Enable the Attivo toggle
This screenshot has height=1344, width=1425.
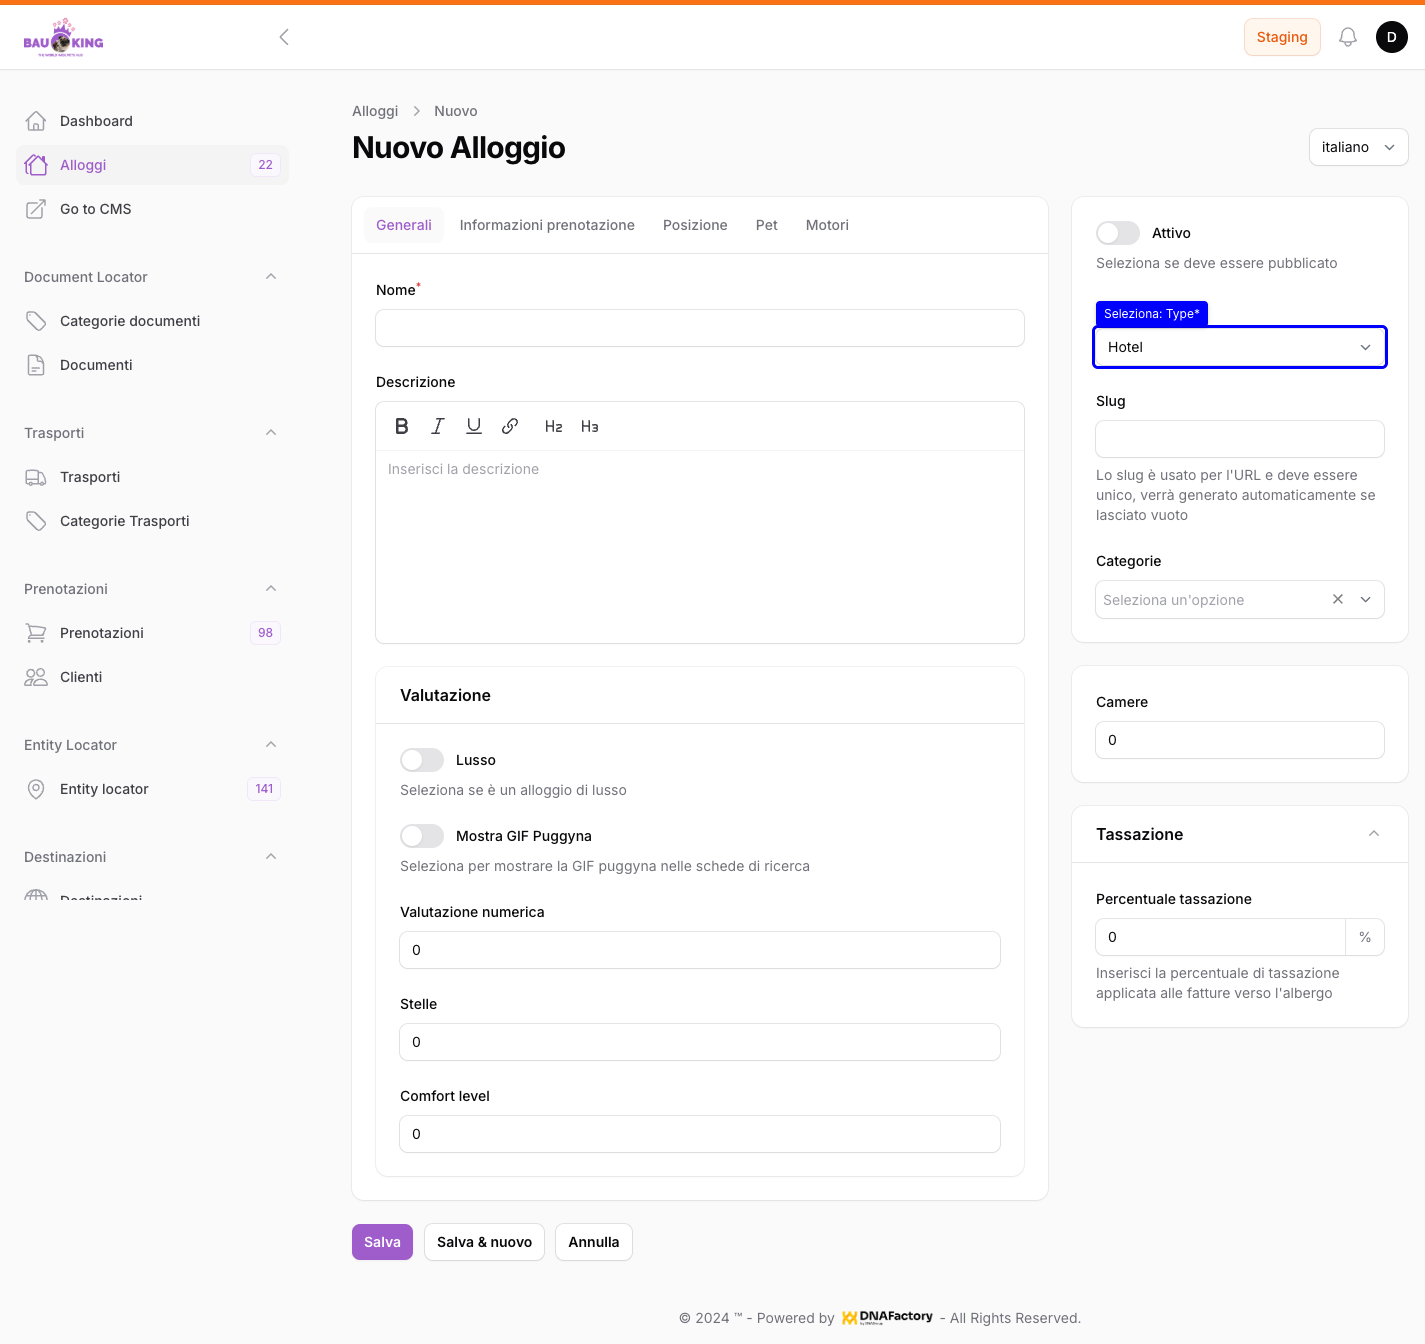coord(1118,233)
